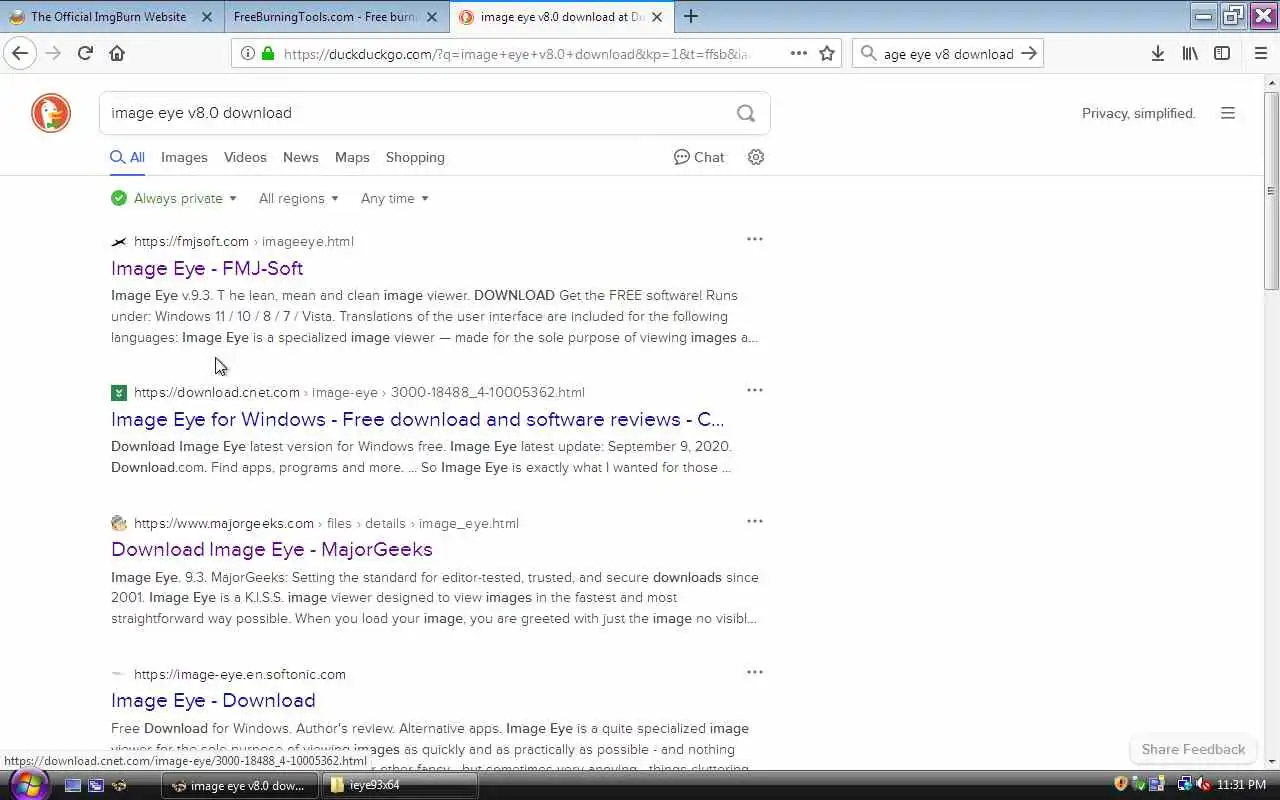Click the download.cnet.com URL breadcrumb
Image resolution: width=1280 pixels, height=800 pixels.
[217, 392]
